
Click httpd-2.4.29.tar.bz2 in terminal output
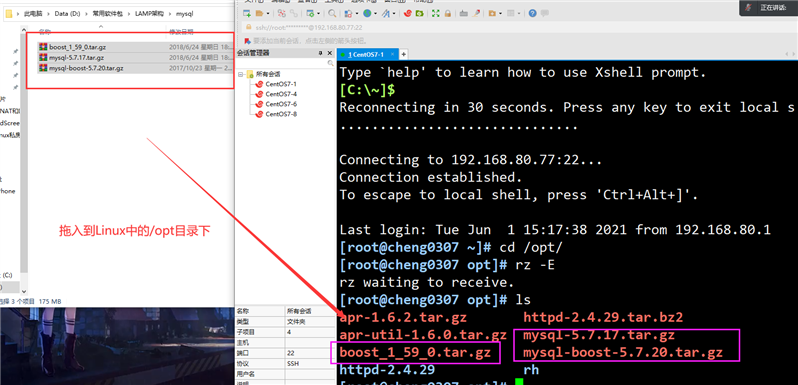[x=603, y=318]
